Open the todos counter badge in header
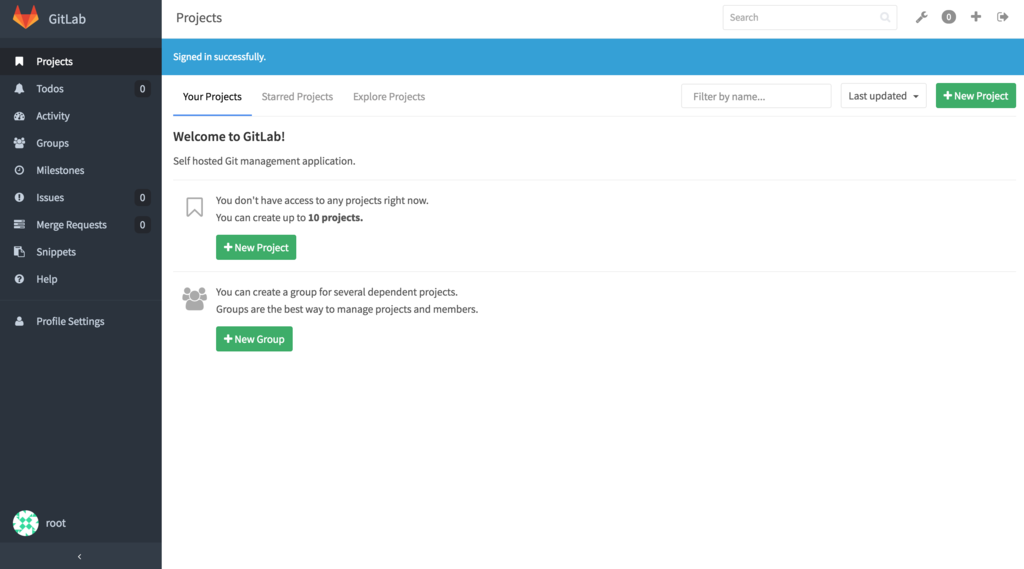The height and width of the screenshot is (569, 1024). pos(948,18)
